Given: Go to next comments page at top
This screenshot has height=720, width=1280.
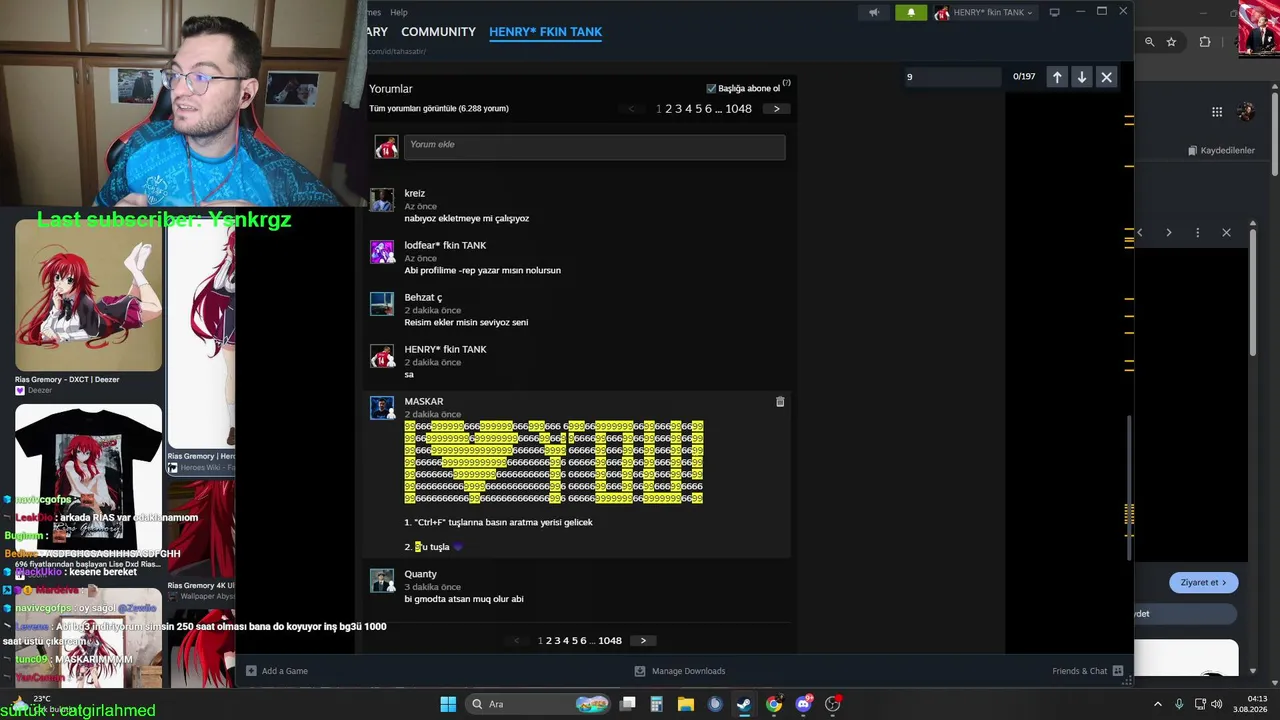Looking at the screenshot, I should click(x=776, y=109).
